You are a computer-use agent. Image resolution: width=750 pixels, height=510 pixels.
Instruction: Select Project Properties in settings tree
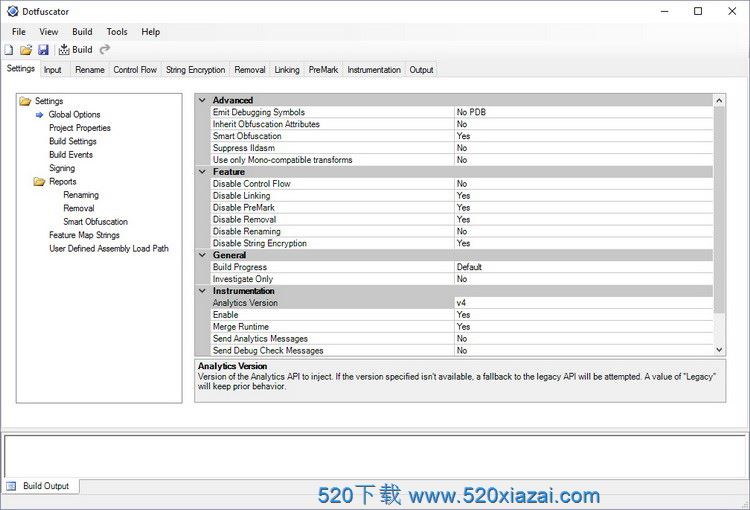point(79,128)
